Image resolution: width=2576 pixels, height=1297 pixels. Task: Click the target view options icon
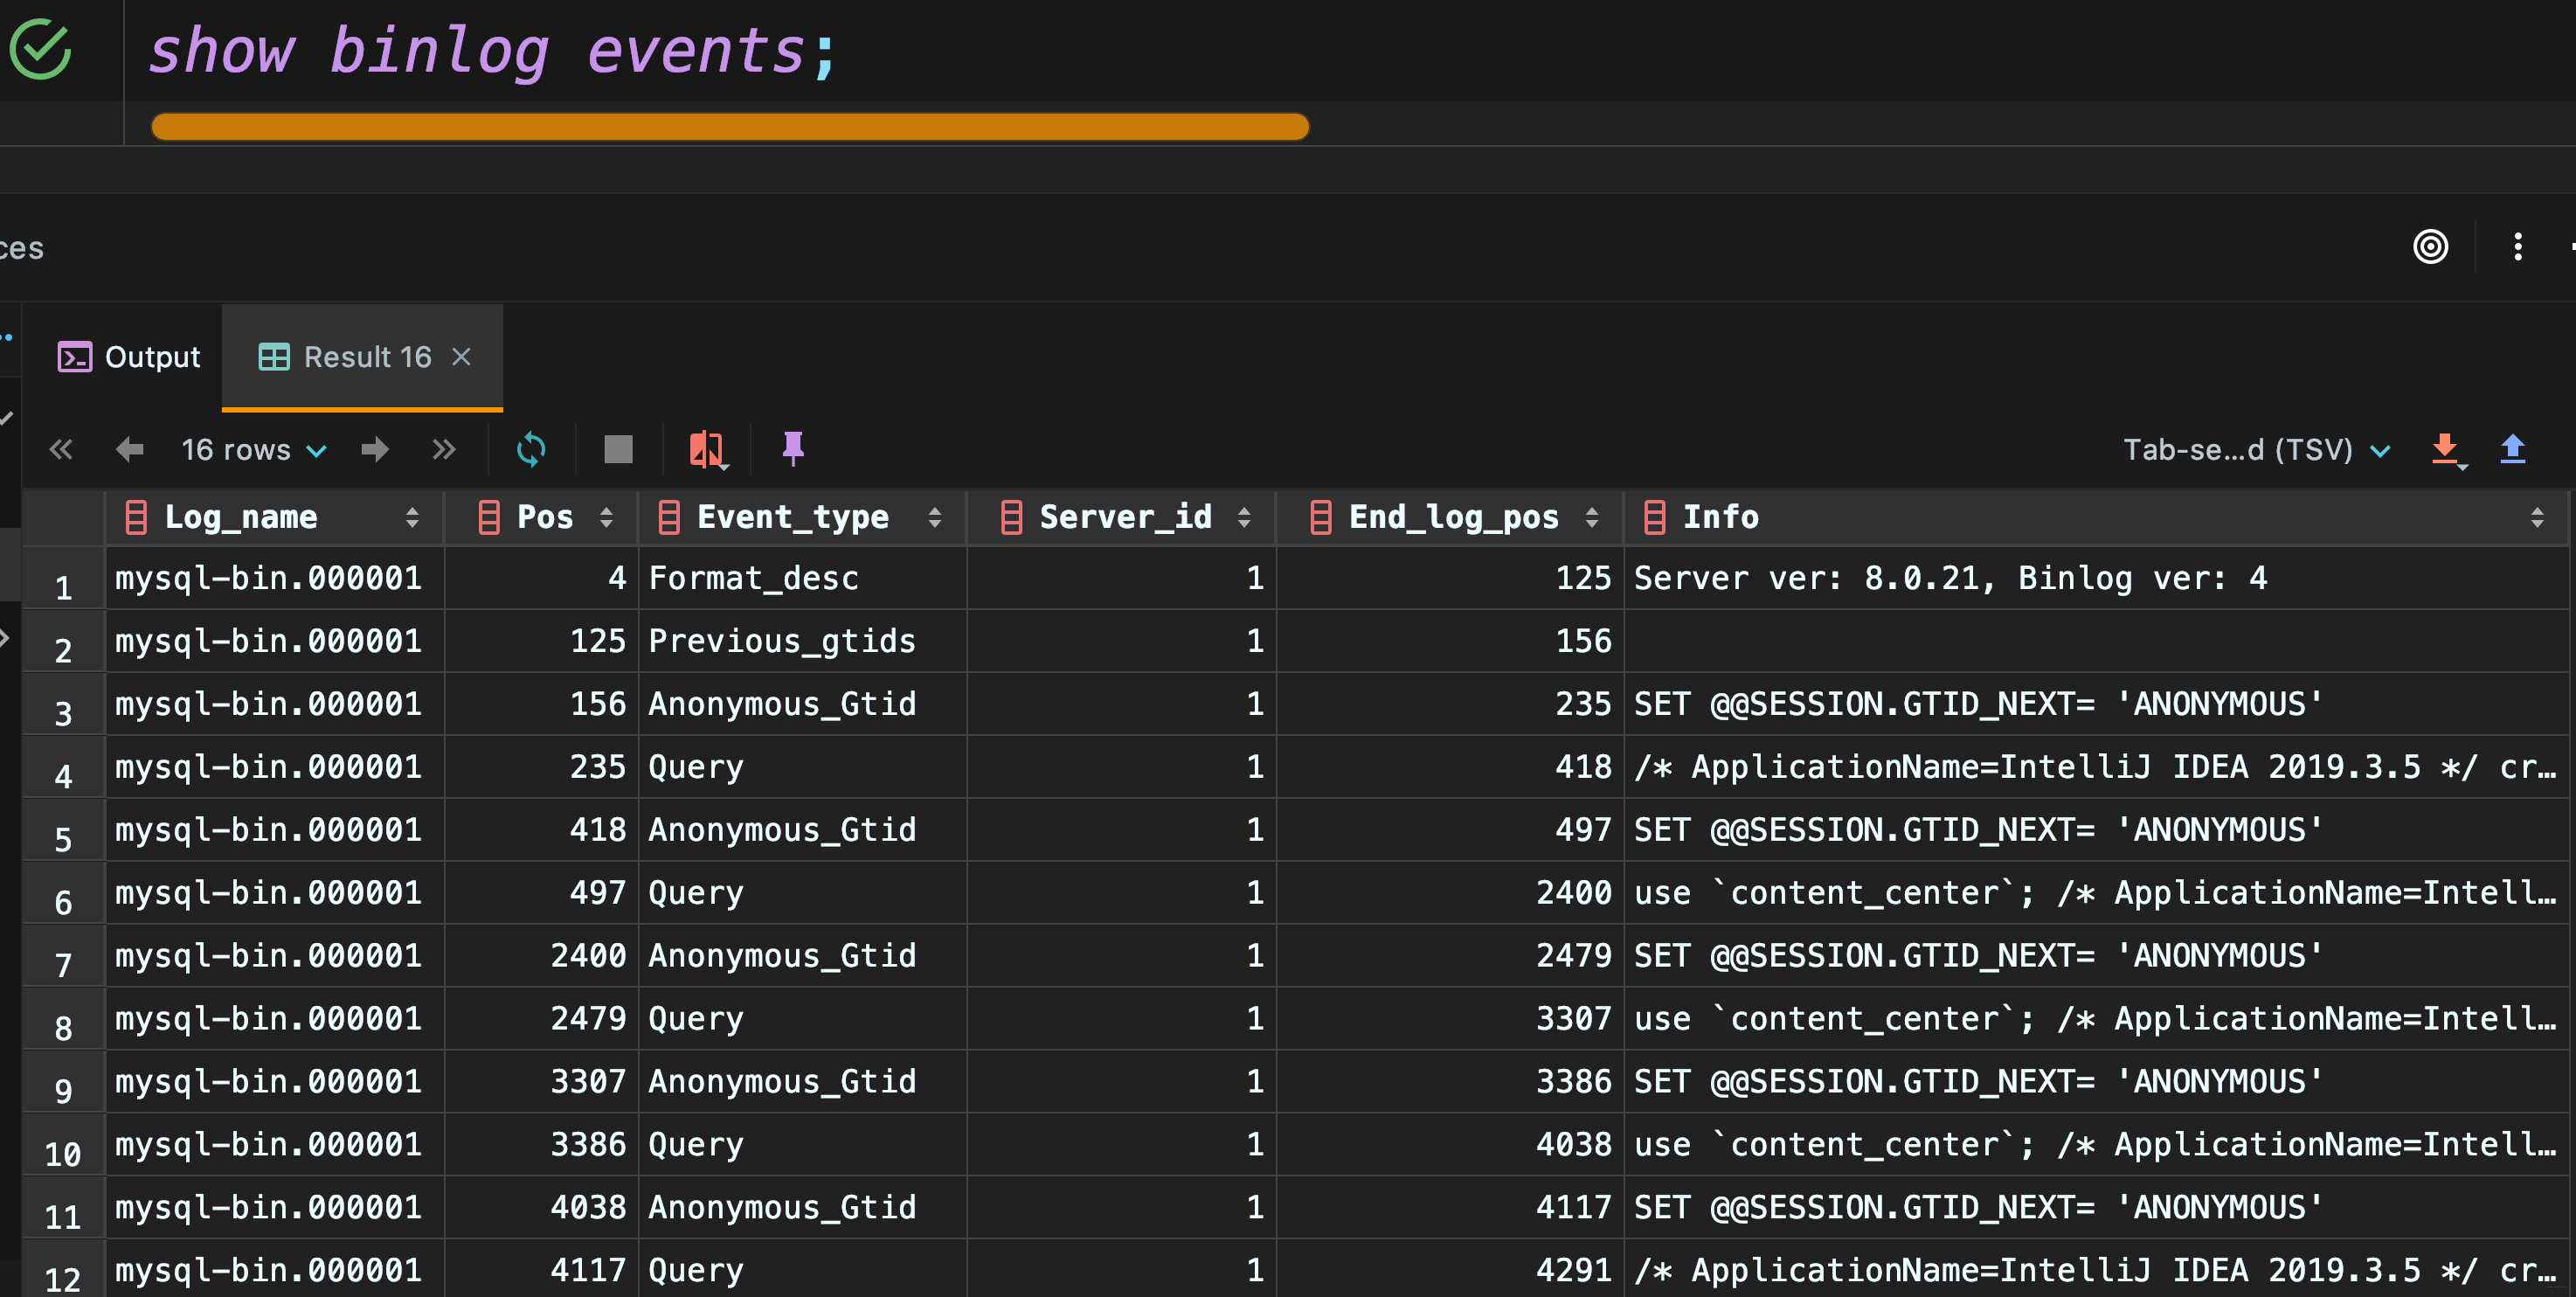click(2430, 246)
